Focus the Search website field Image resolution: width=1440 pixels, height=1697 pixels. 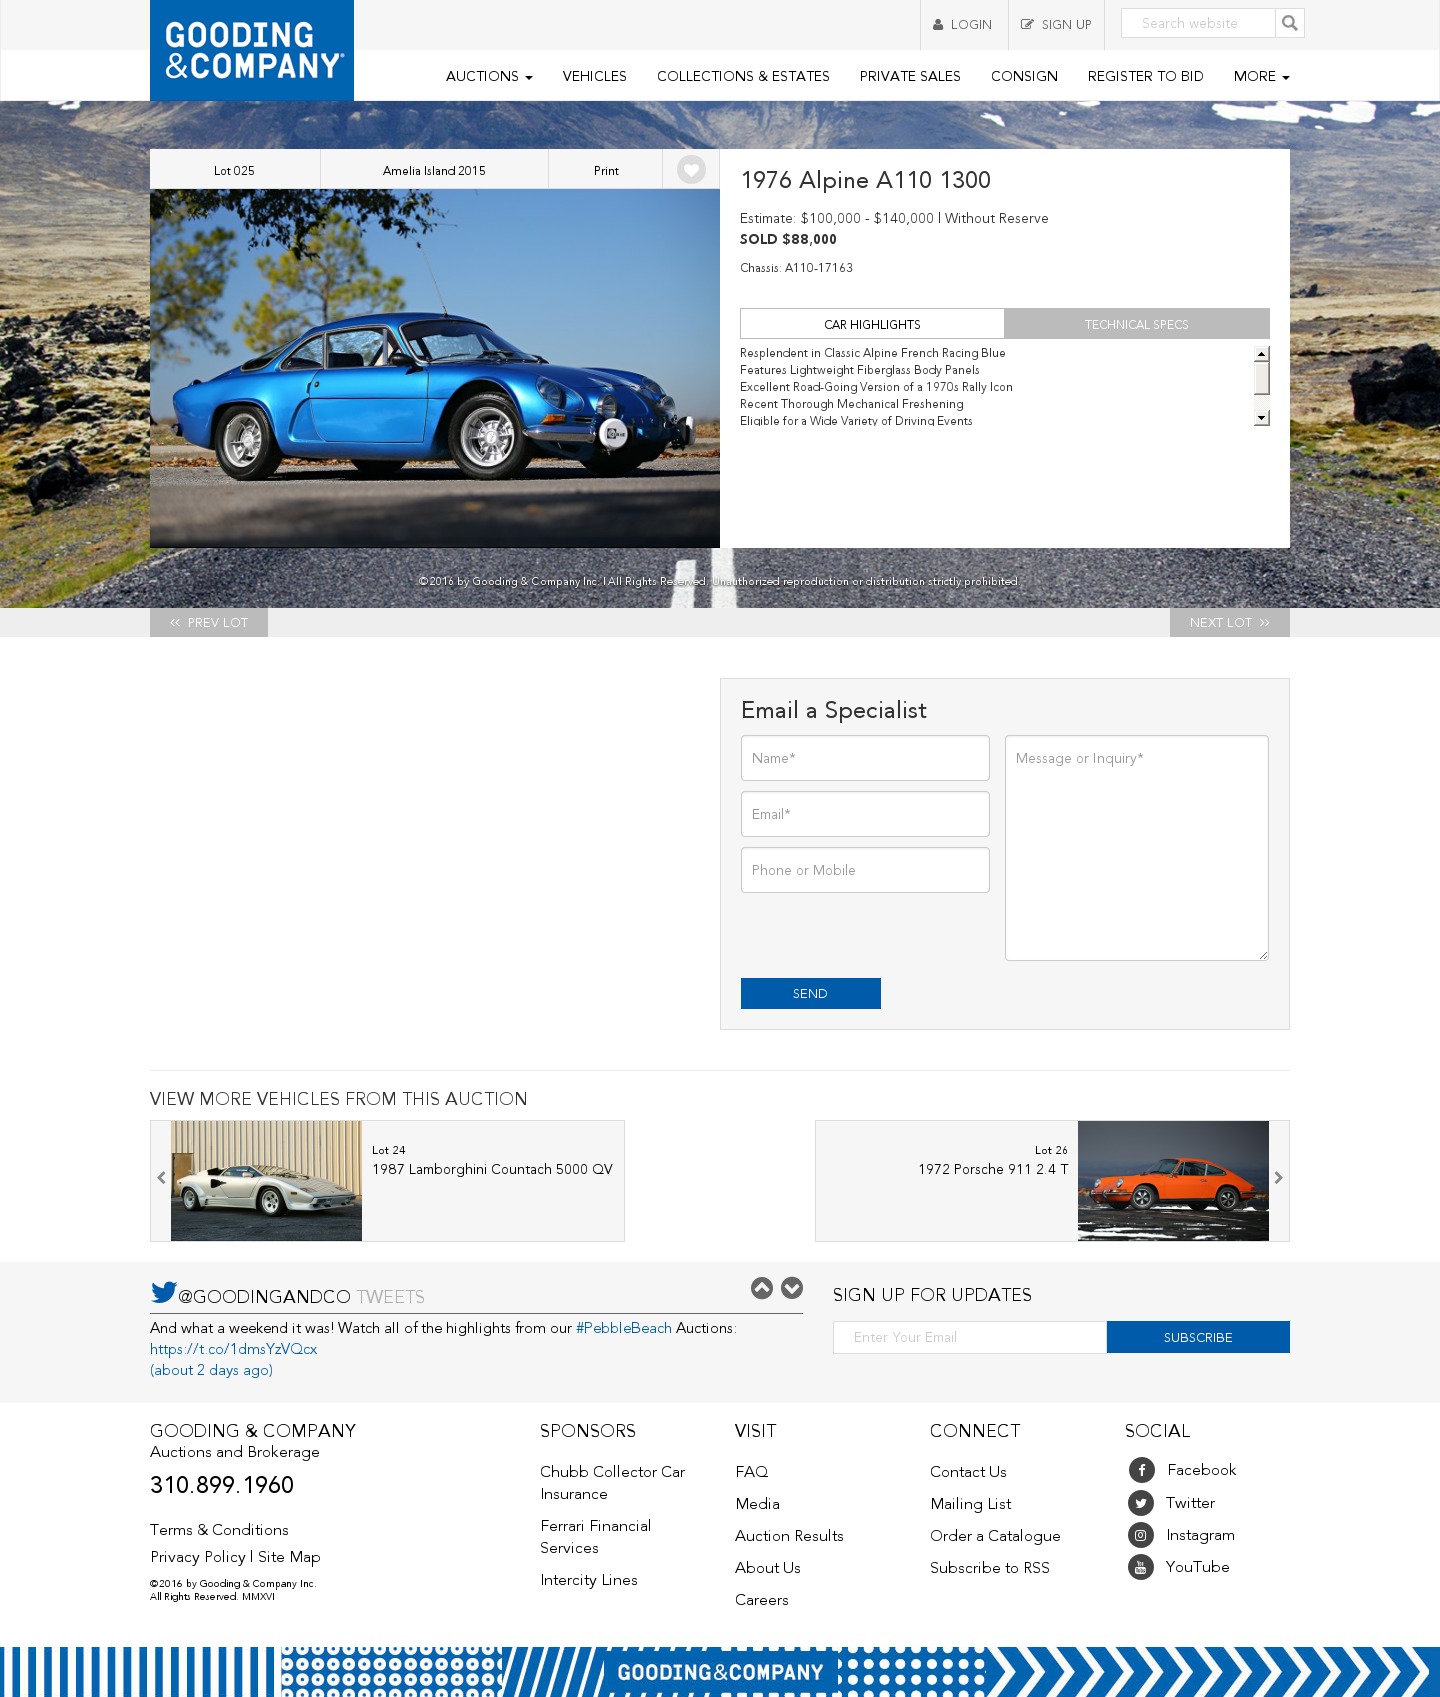(x=1198, y=23)
